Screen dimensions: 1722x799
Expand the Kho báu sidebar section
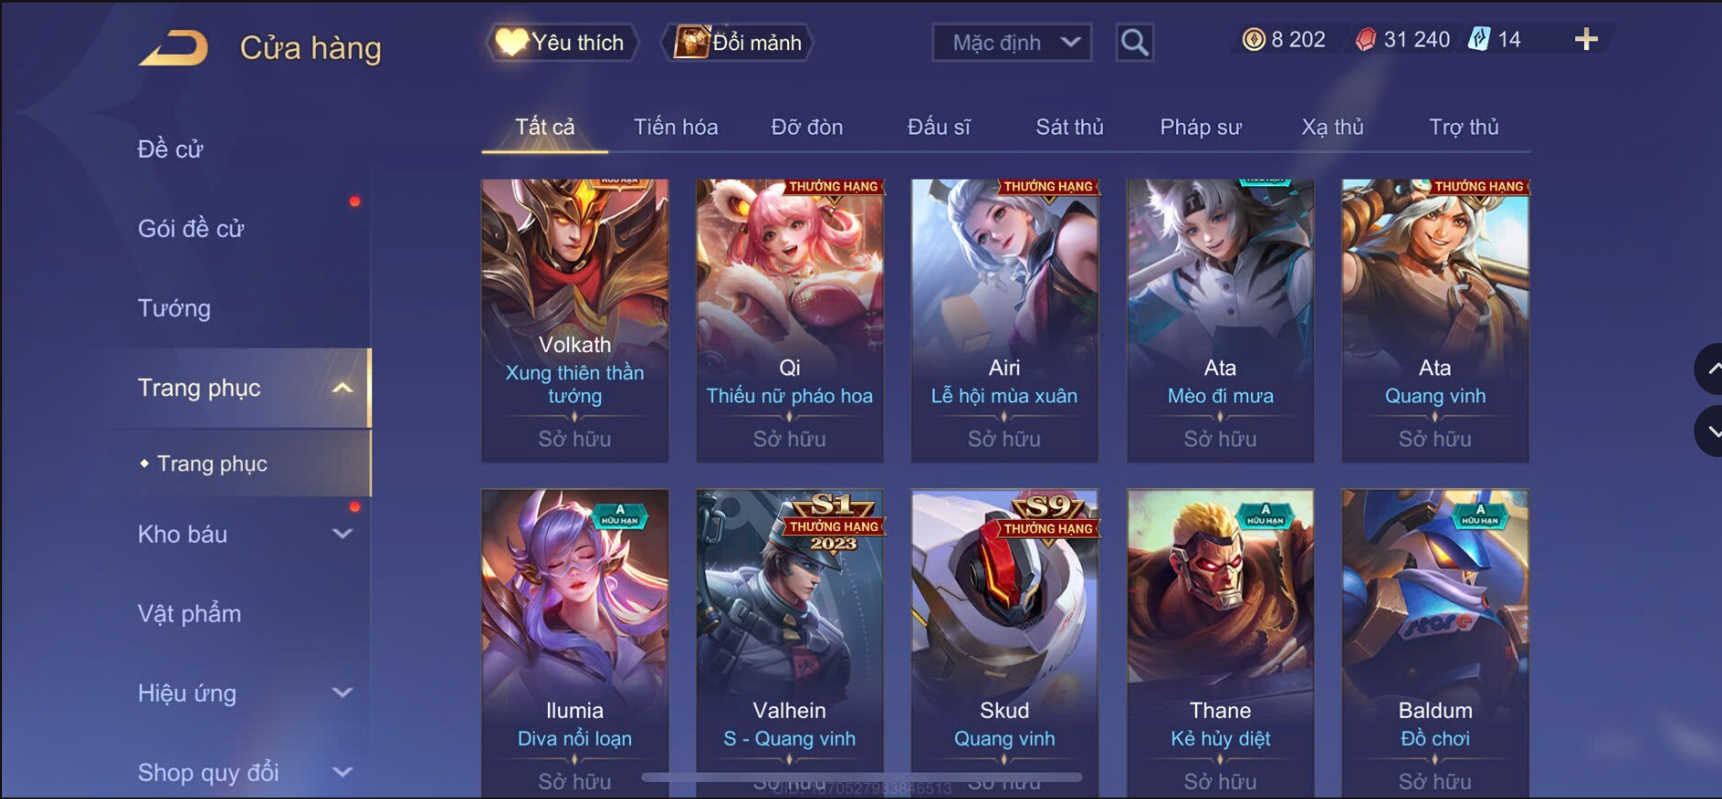(x=342, y=534)
